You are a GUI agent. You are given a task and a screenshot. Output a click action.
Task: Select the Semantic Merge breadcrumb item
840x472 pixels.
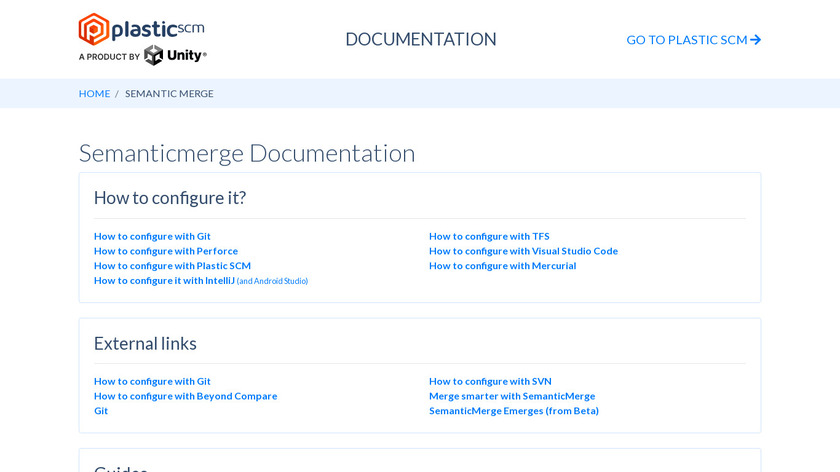169,93
